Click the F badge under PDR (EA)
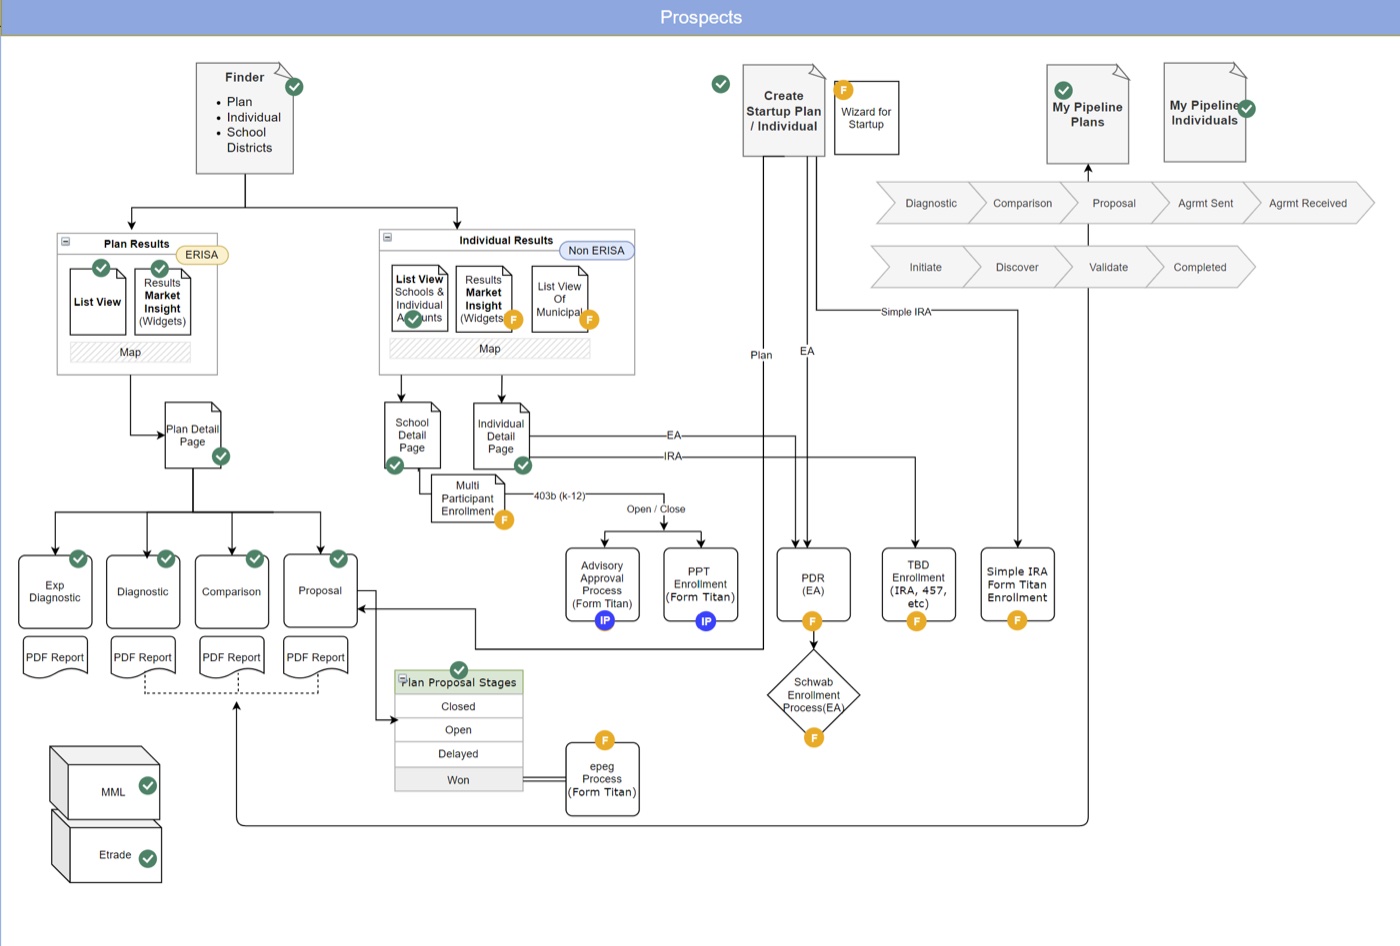Viewport: 1400px width, 946px height. pyautogui.click(x=813, y=621)
